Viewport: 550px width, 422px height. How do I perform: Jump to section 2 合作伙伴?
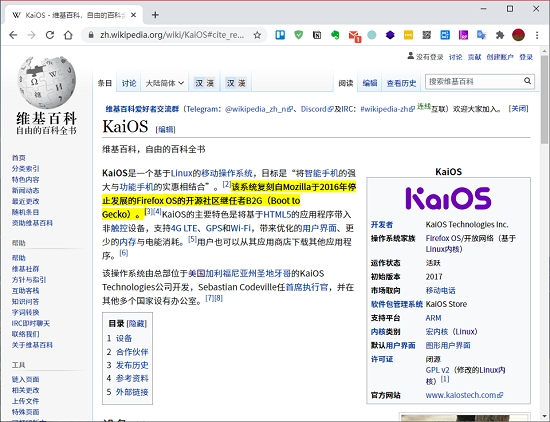132,352
